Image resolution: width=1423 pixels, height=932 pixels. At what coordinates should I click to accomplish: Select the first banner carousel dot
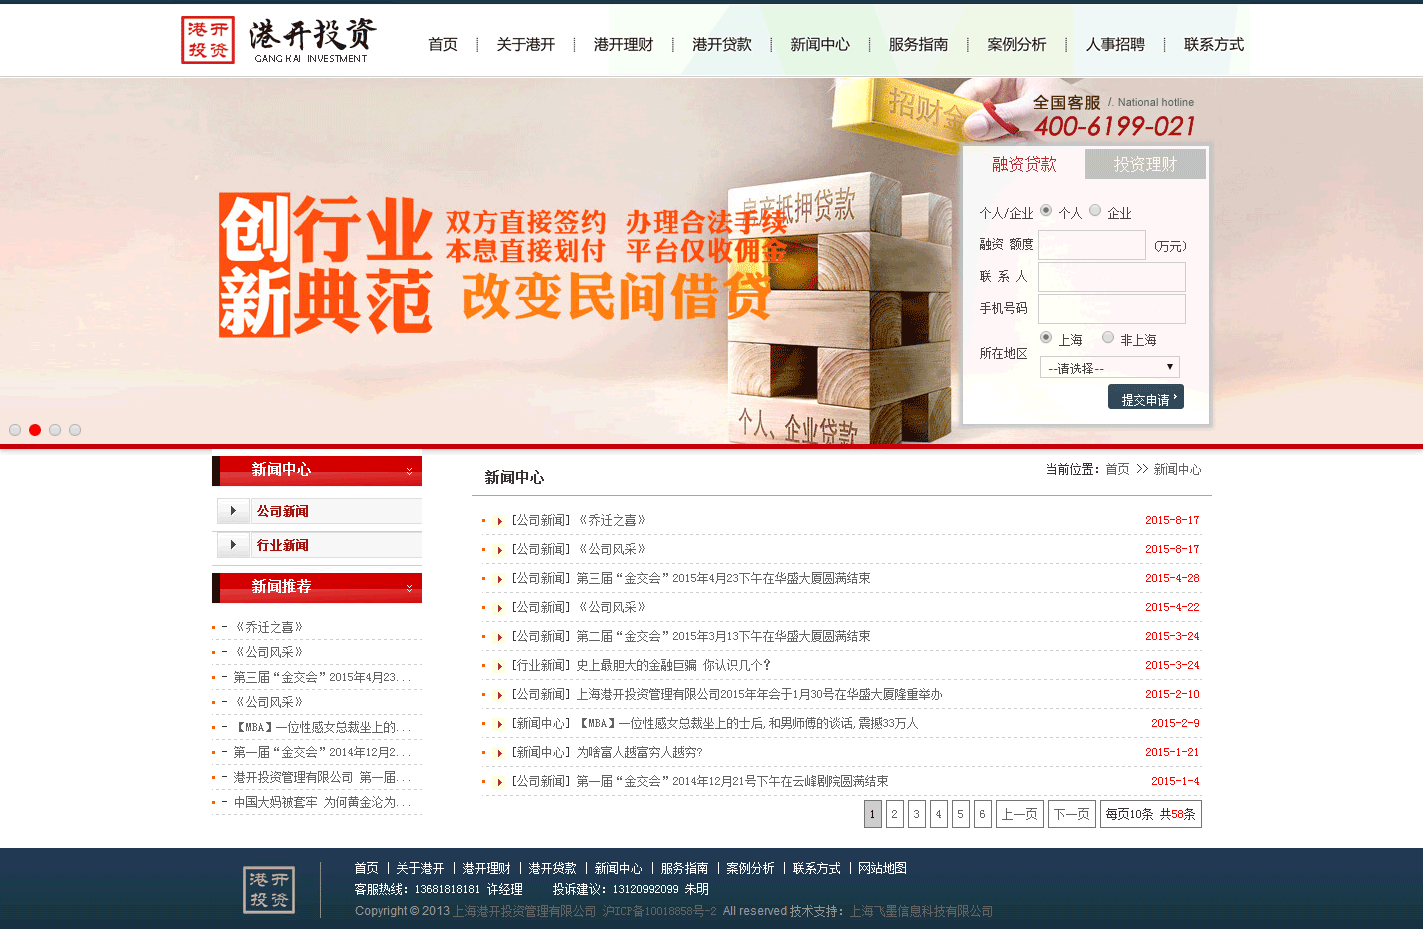coord(15,430)
